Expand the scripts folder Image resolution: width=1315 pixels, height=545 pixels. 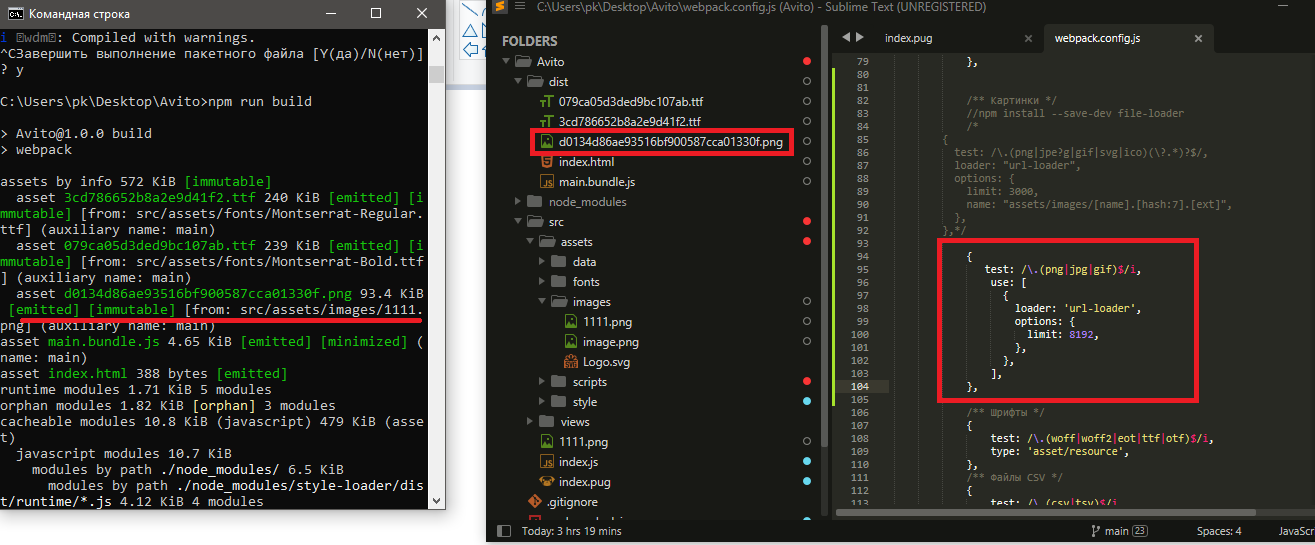[x=543, y=382]
